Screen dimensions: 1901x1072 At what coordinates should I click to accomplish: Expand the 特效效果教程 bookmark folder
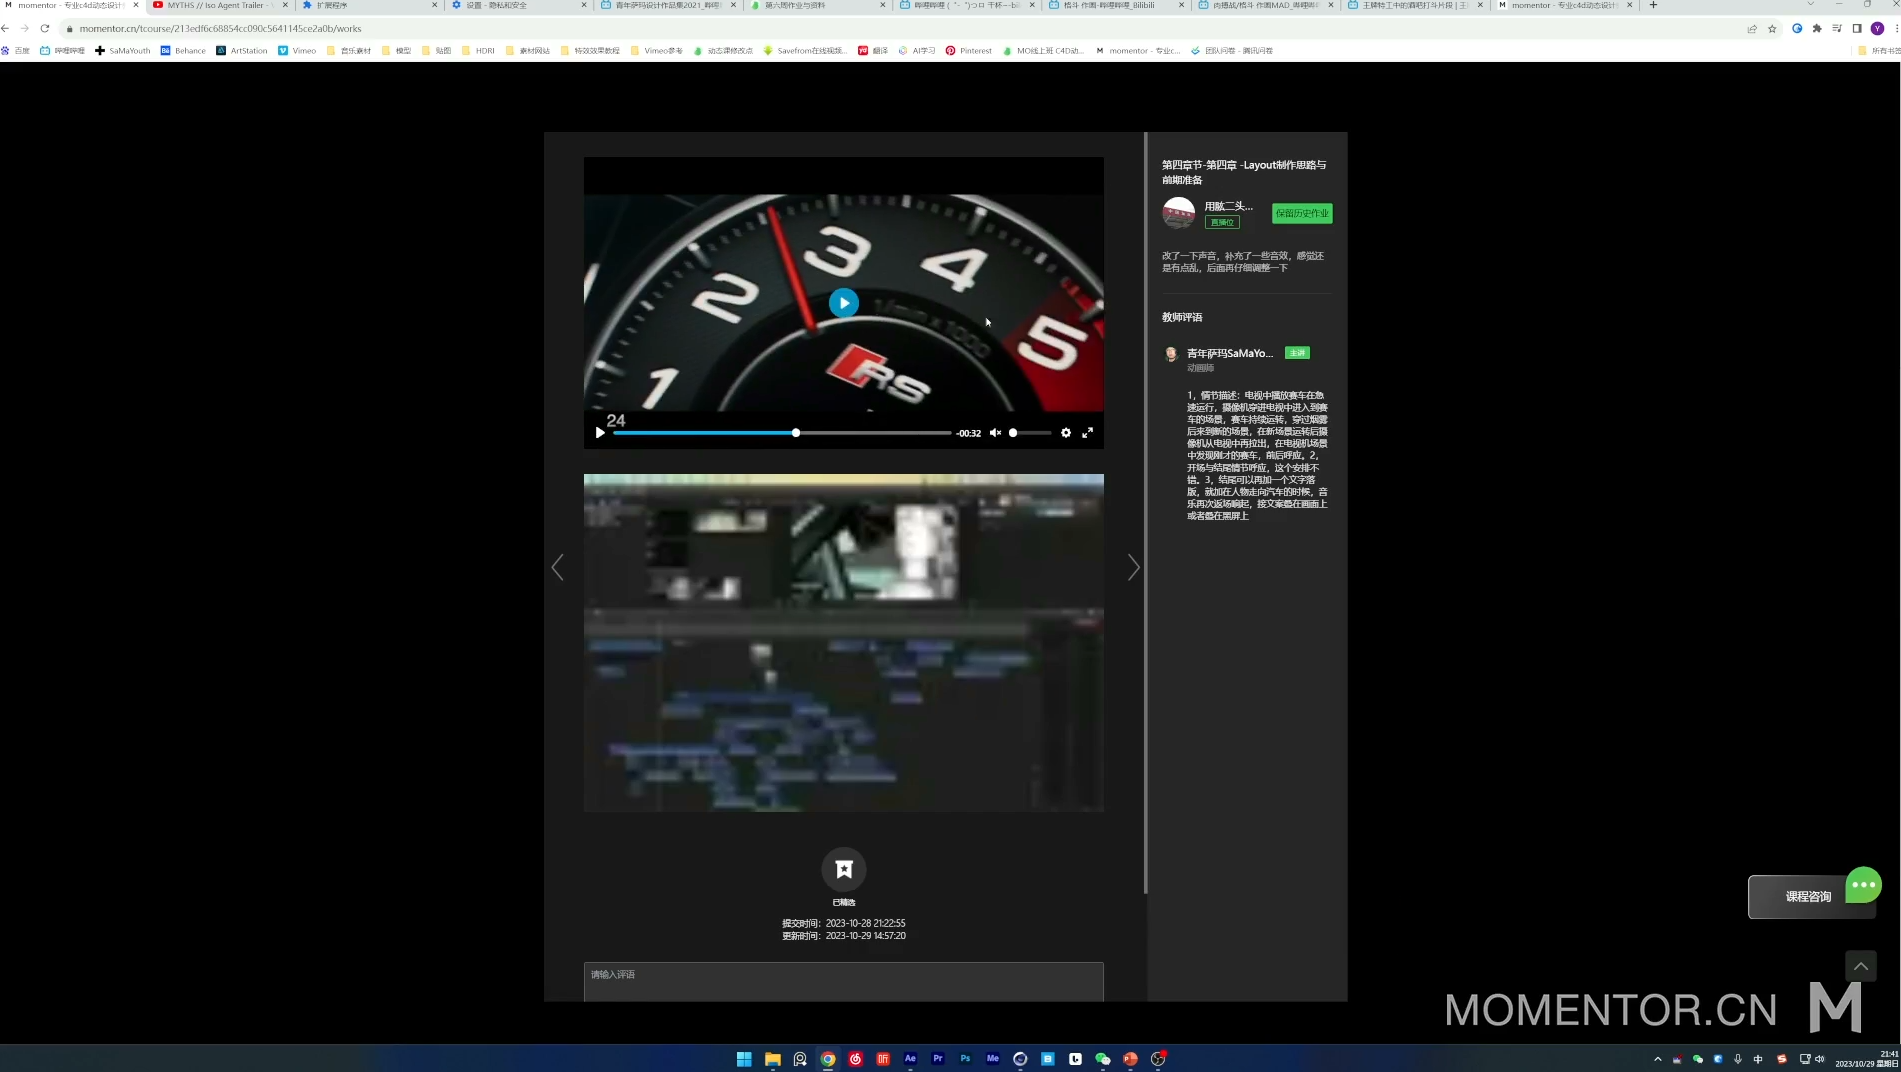[590, 50]
